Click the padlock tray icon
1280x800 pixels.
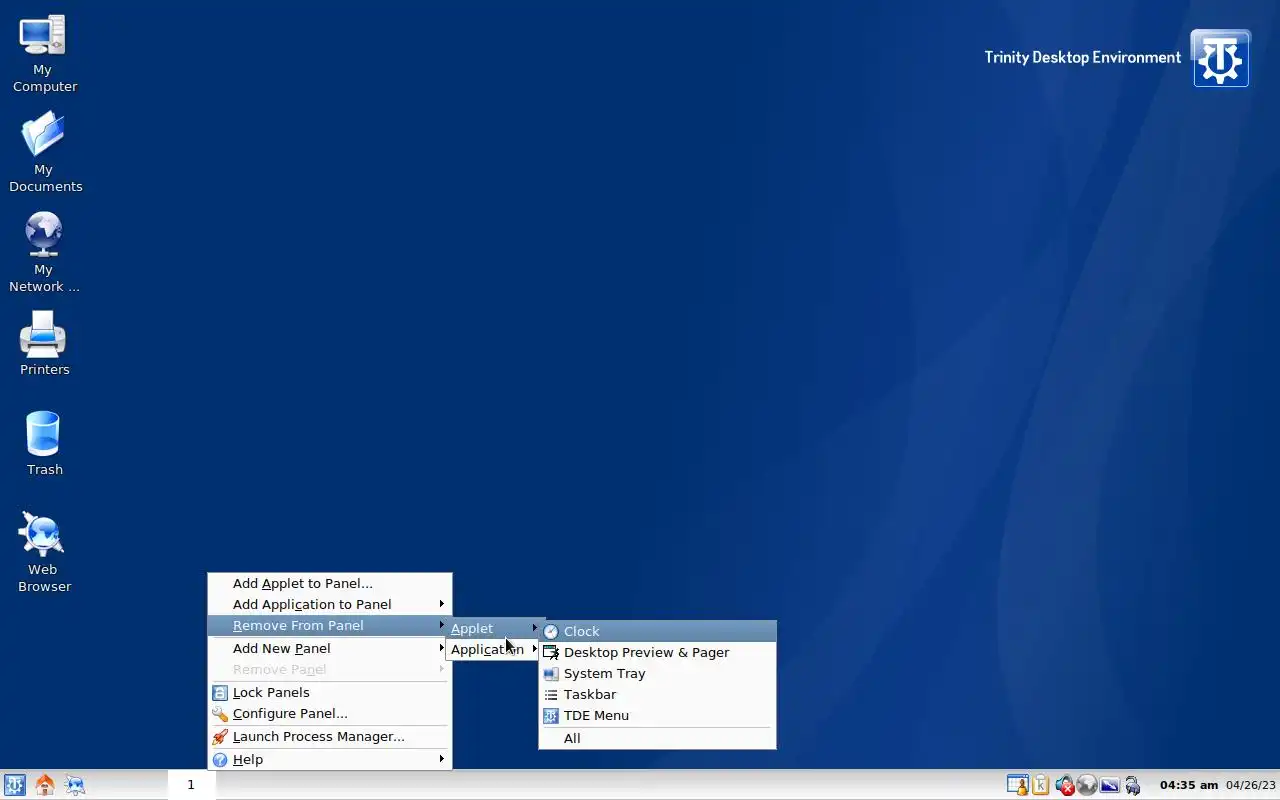pos(1132,785)
